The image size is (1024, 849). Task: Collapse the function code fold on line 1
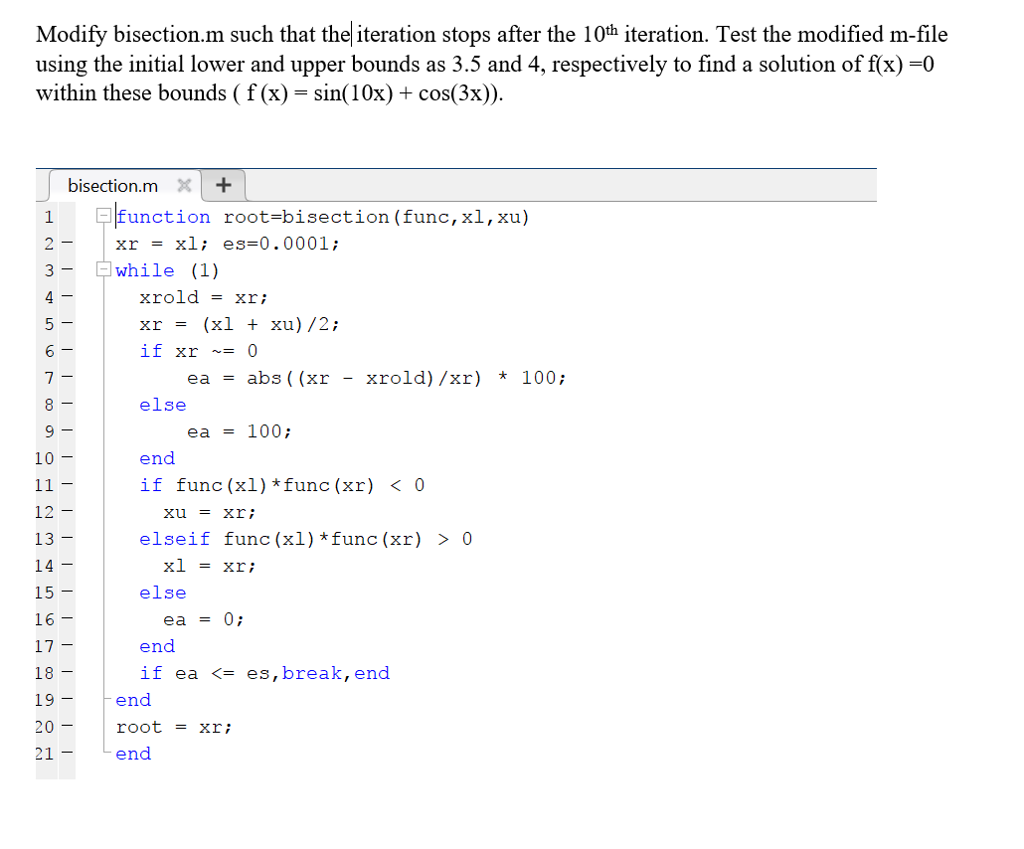104,217
